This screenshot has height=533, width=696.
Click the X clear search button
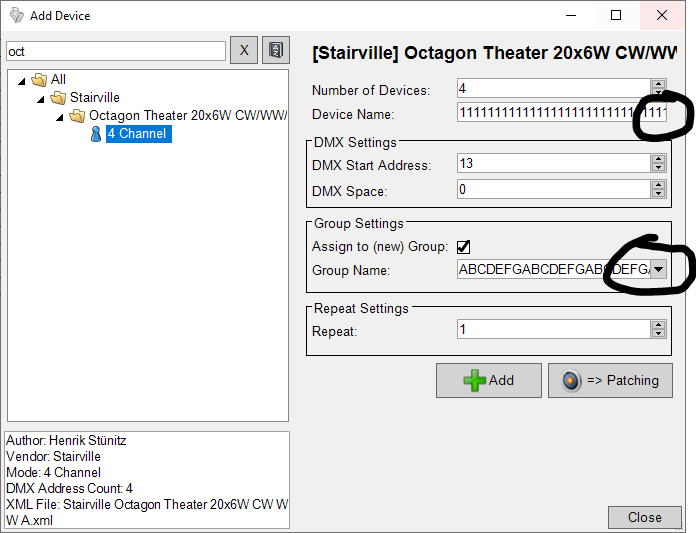click(x=244, y=50)
